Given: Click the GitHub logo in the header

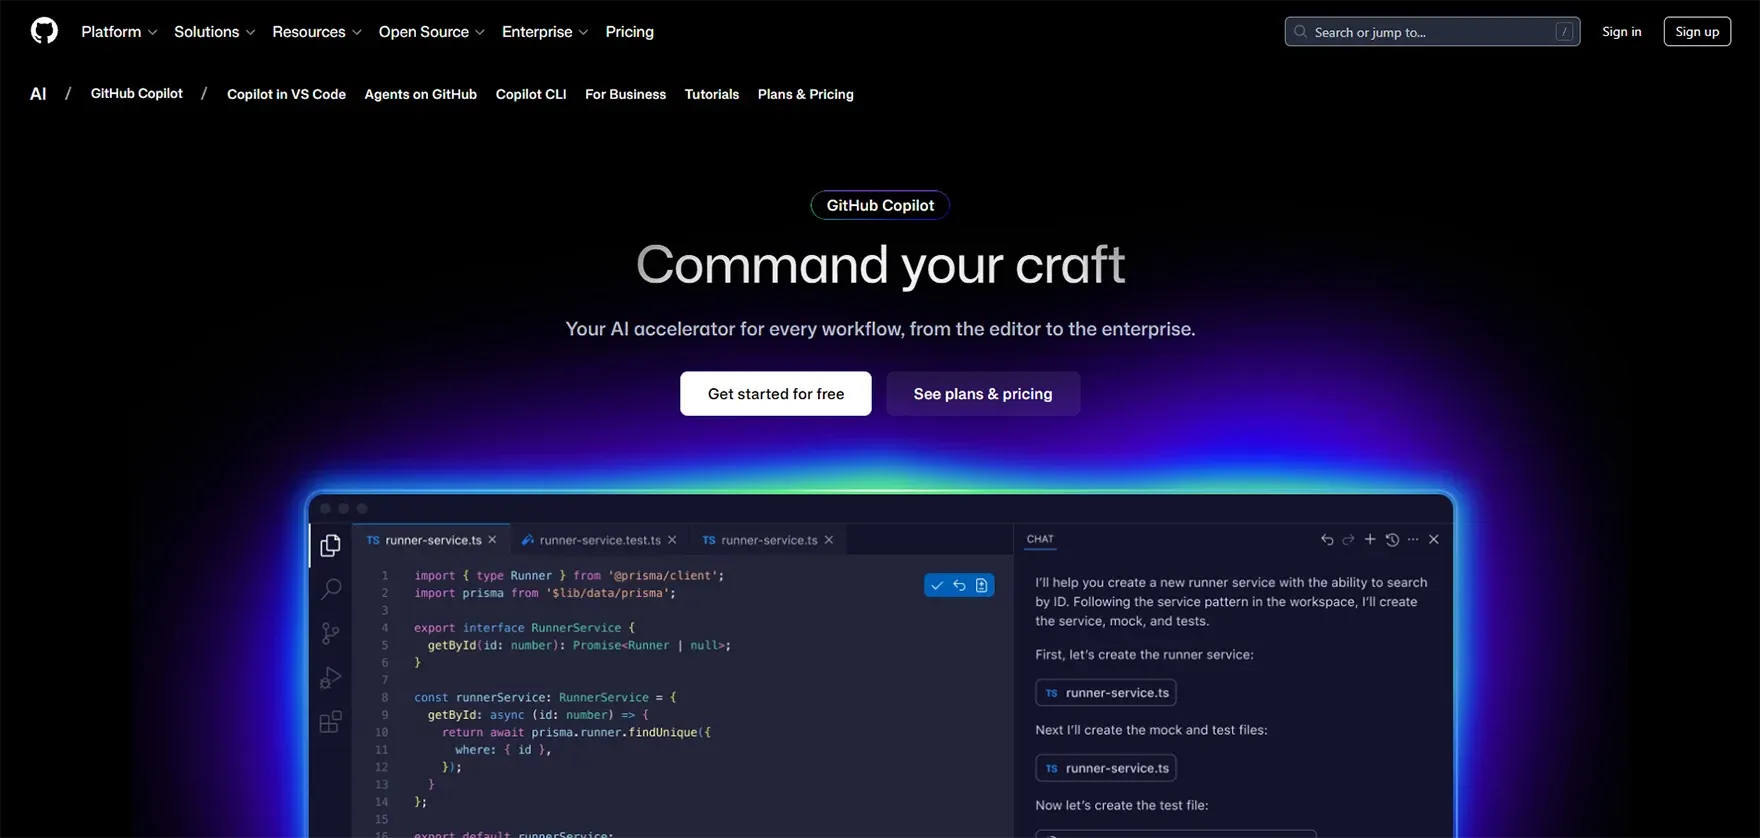Looking at the screenshot, I should click(44, 31).
